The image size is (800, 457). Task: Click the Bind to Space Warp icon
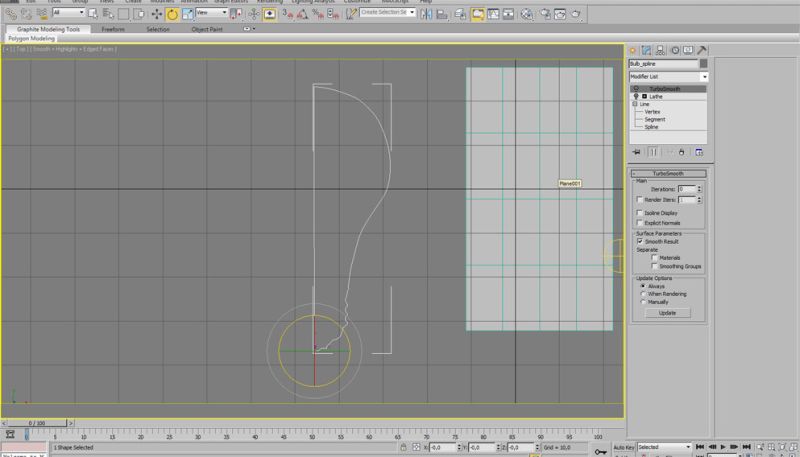coord(42,14)
